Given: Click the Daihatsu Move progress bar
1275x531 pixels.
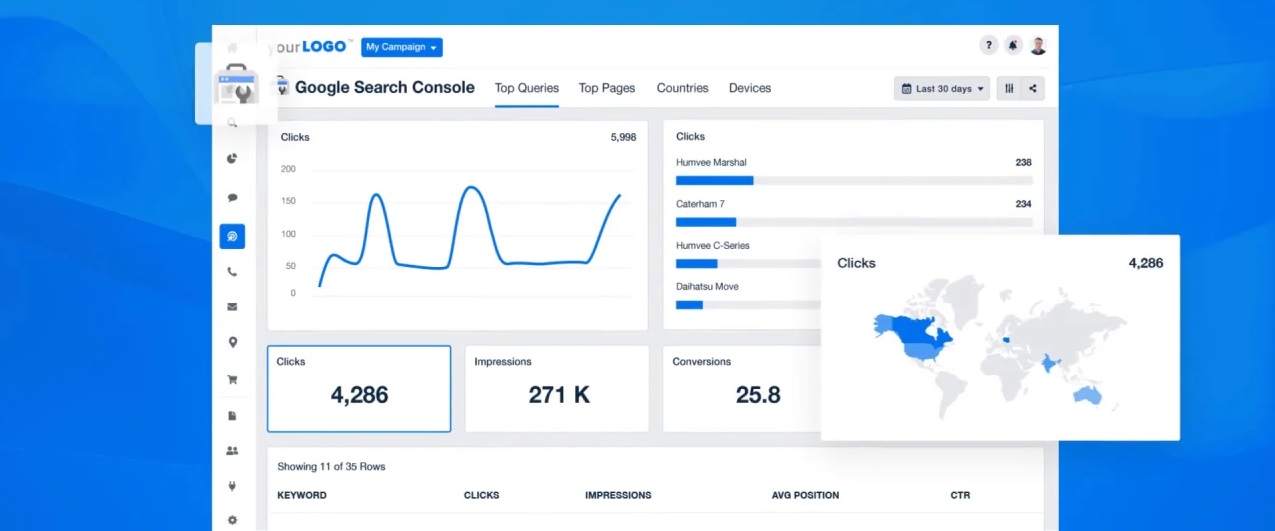Looking at the screenshot, I should coord(748,304).
